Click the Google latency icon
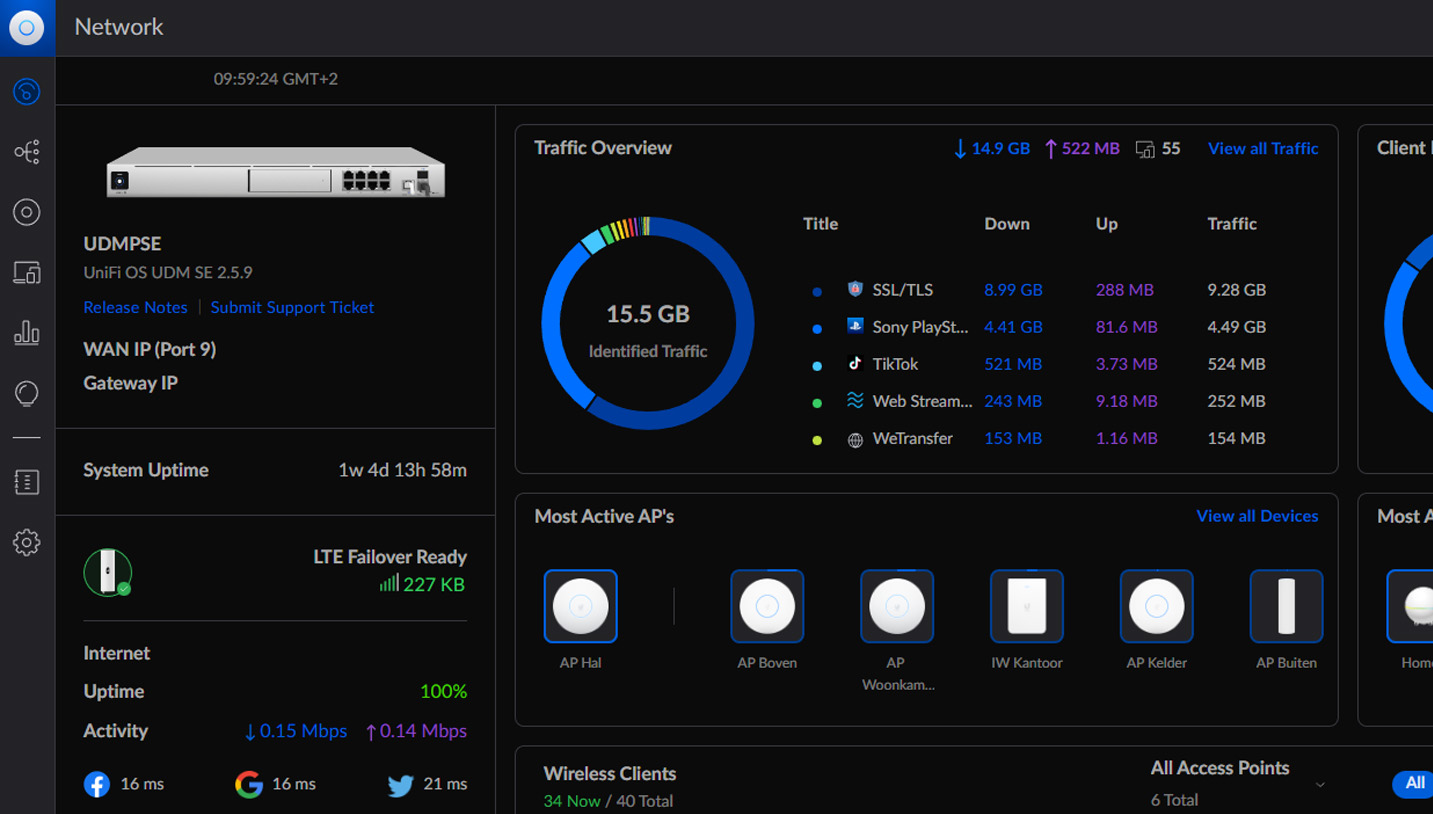This screenshot has width=1433, height=814. coord(249,784)
